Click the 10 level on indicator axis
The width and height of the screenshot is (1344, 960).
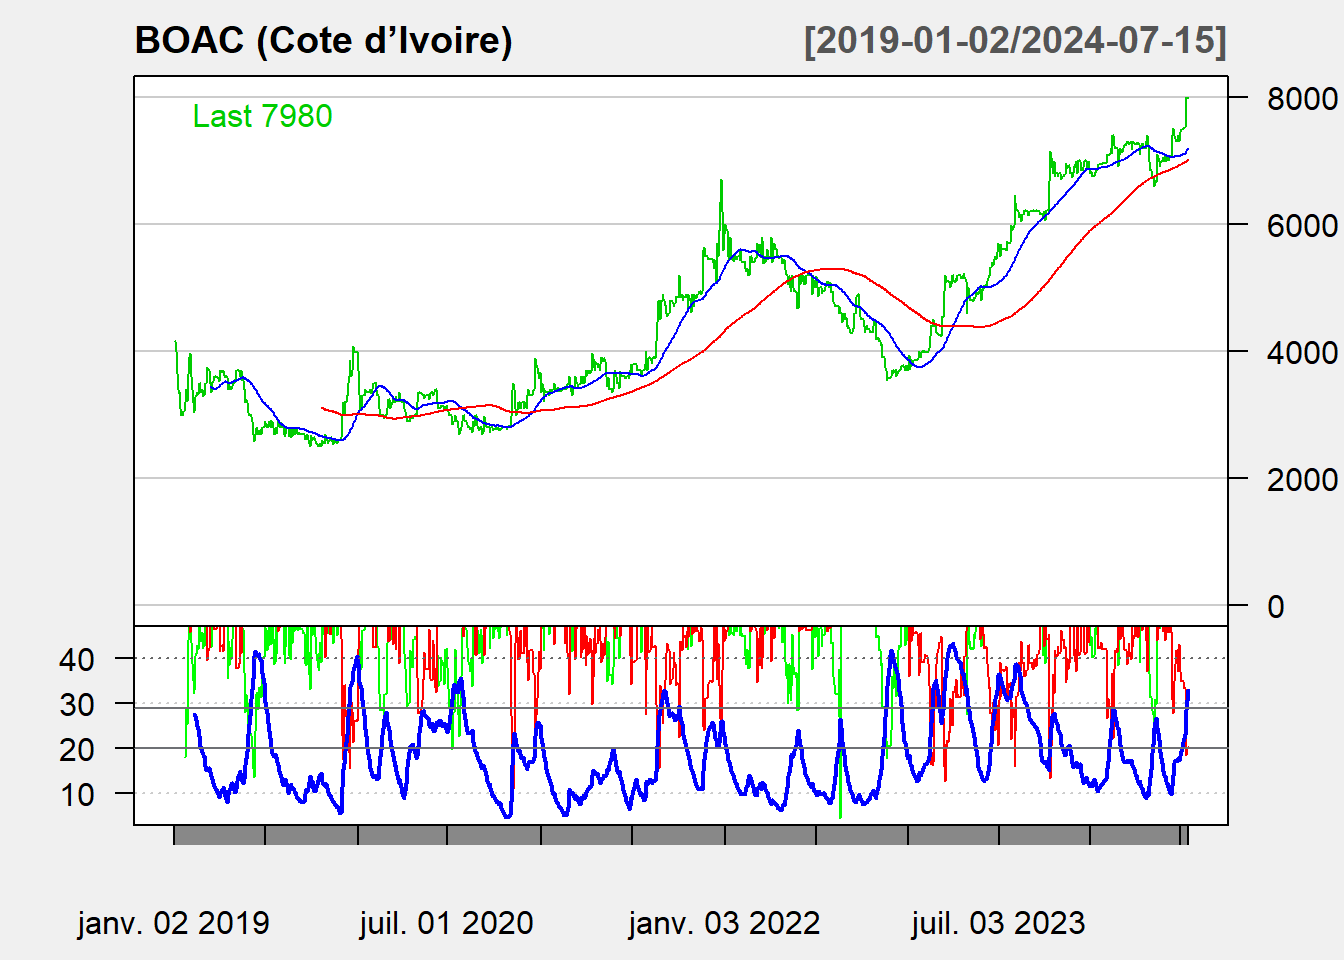[x=77, y=795]
